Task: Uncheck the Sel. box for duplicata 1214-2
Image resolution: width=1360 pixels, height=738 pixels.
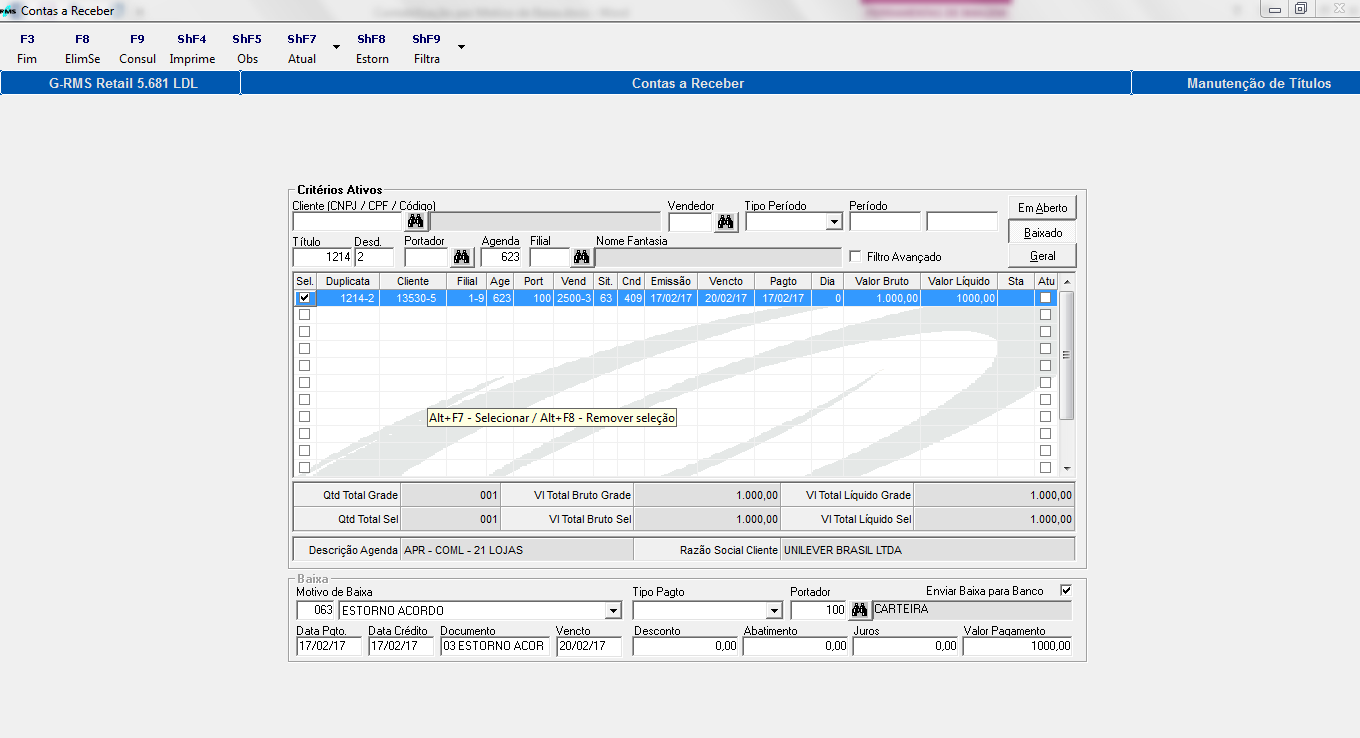Action: click(304, 298)
